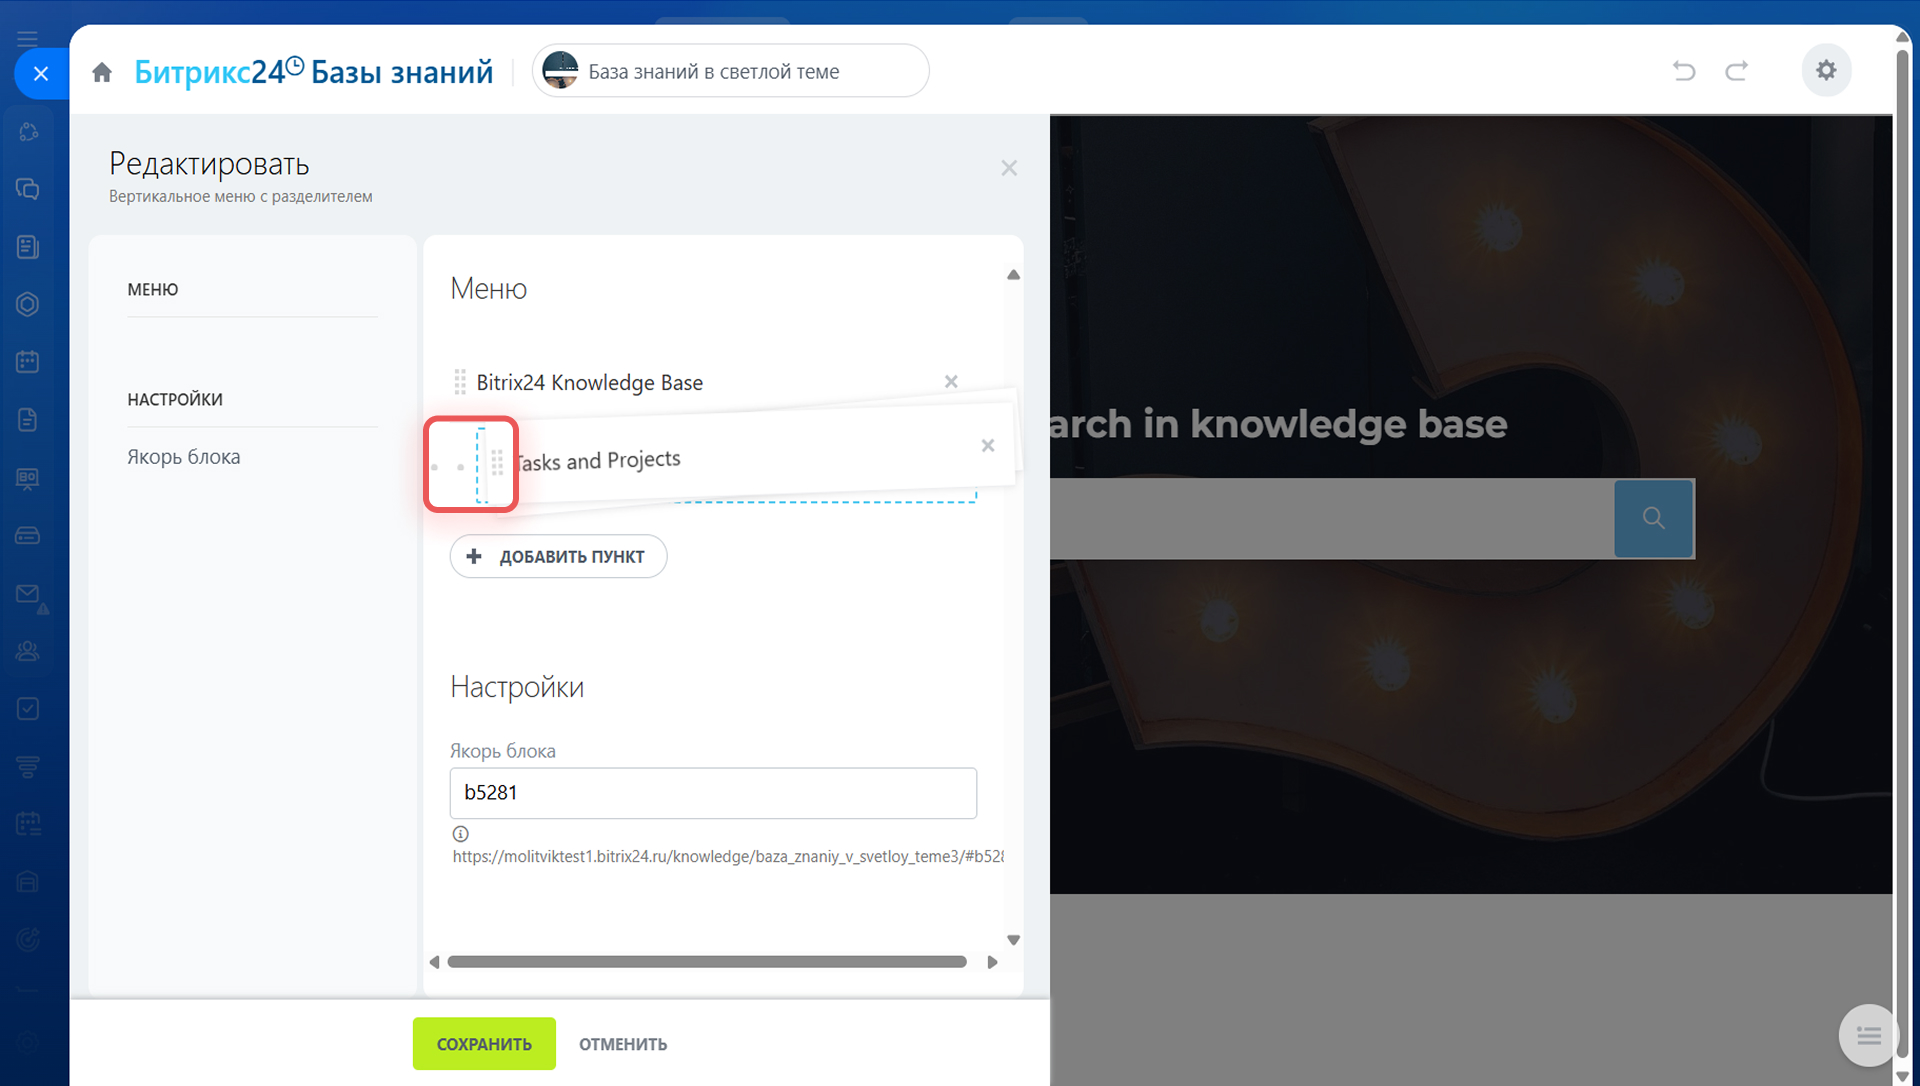This screenshot has height=1086, width=1920.
Task: Click the left arrow of the horizontal scrollbar
Action: [x=434, y=962]
